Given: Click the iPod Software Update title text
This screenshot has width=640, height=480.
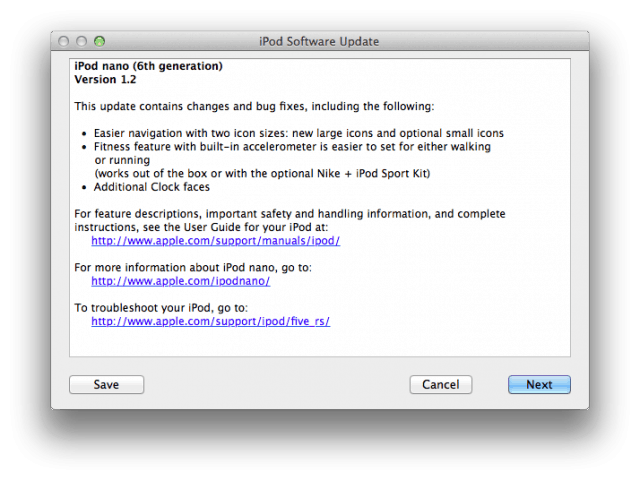Looking at the screenshot, I should click(x=319, y=41).
